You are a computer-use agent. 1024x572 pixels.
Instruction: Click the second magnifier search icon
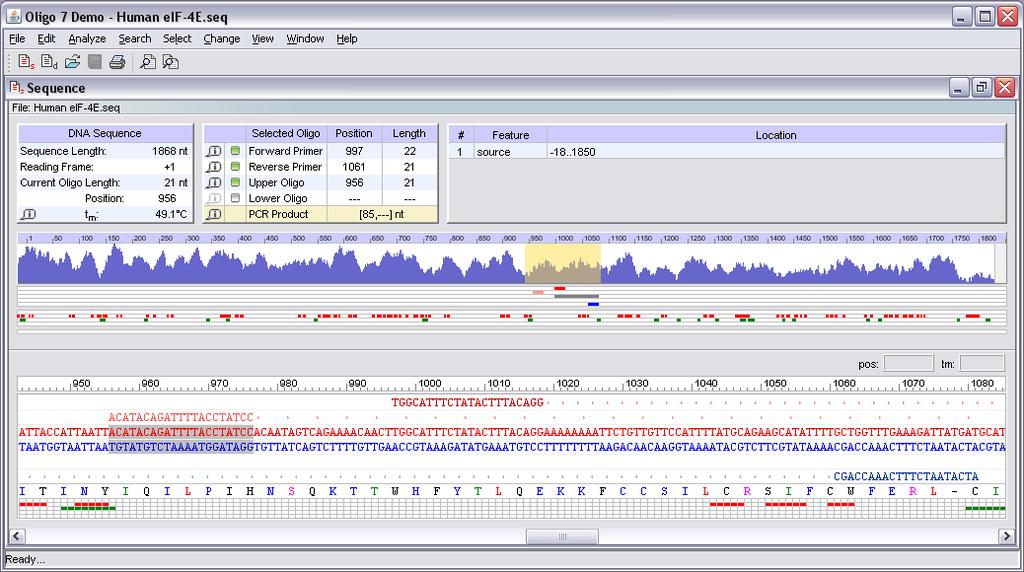pyautogui.click(x=170, y=62)
